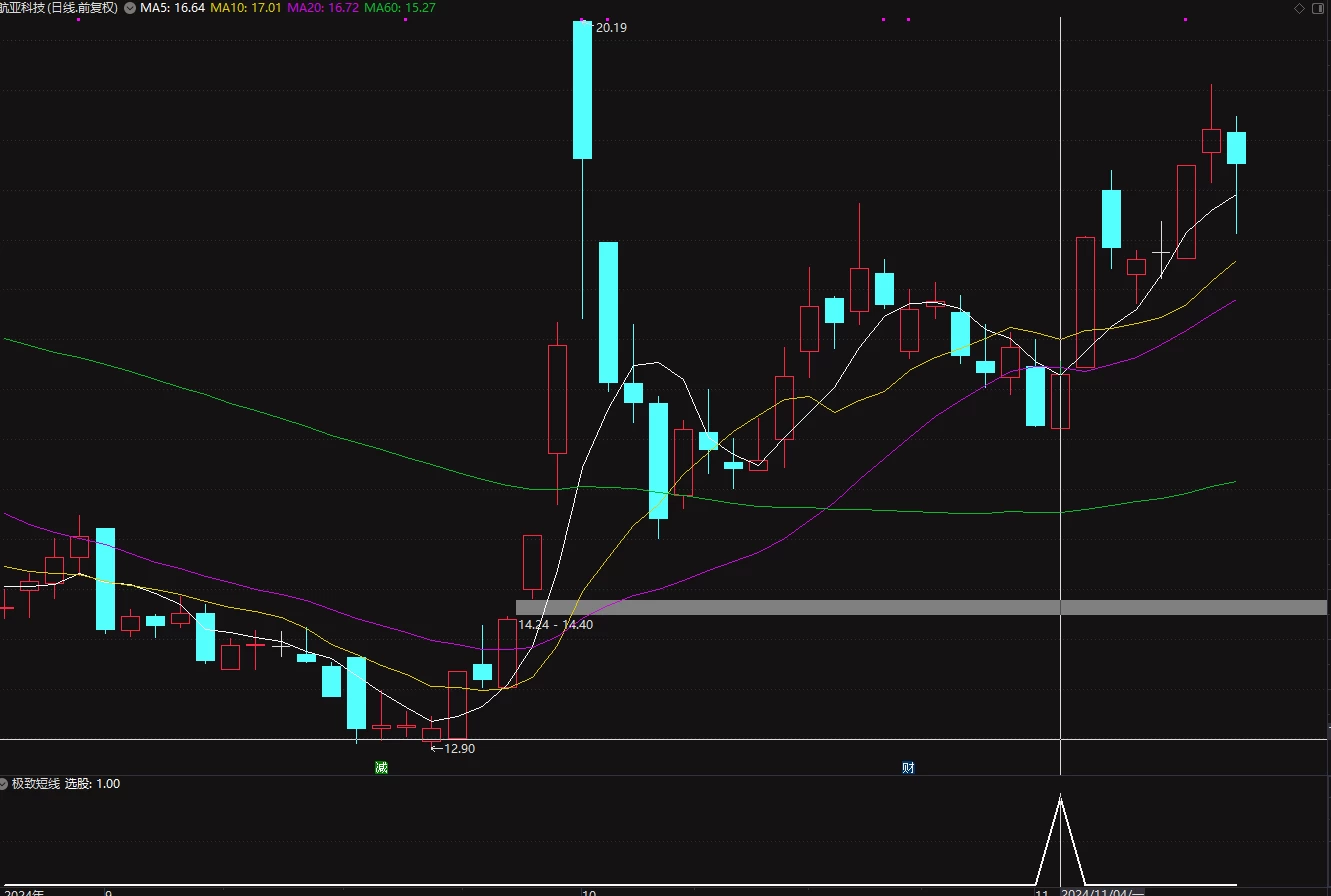Click the 航亚科技 daily chart title
This screenshot has width=1331, height=896.
point(59,8)
